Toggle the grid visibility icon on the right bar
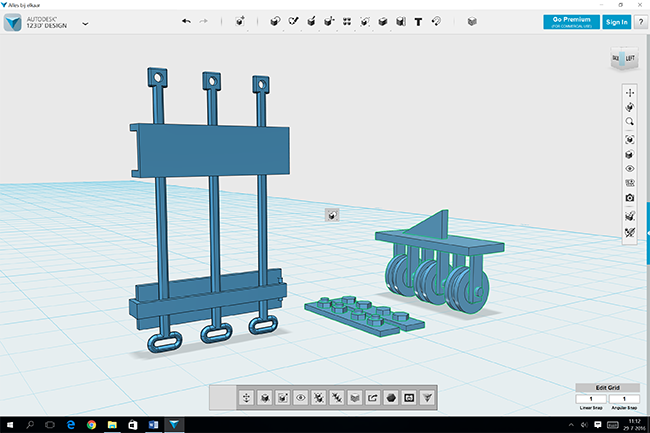The height and width of the screenshot is (433, 650). (629, 184)
